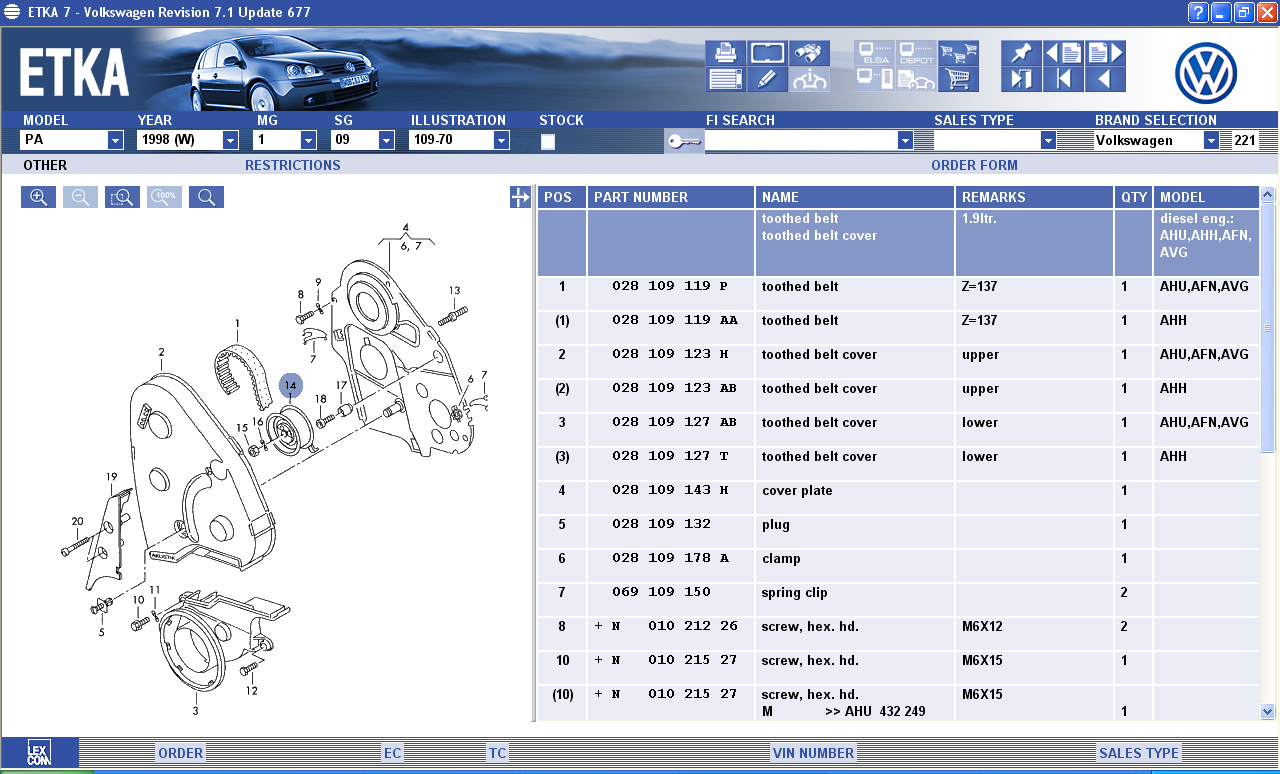Screen dimensions: 1280x774
Task: Click the single shopping cart icon
Action: (958, 79)
